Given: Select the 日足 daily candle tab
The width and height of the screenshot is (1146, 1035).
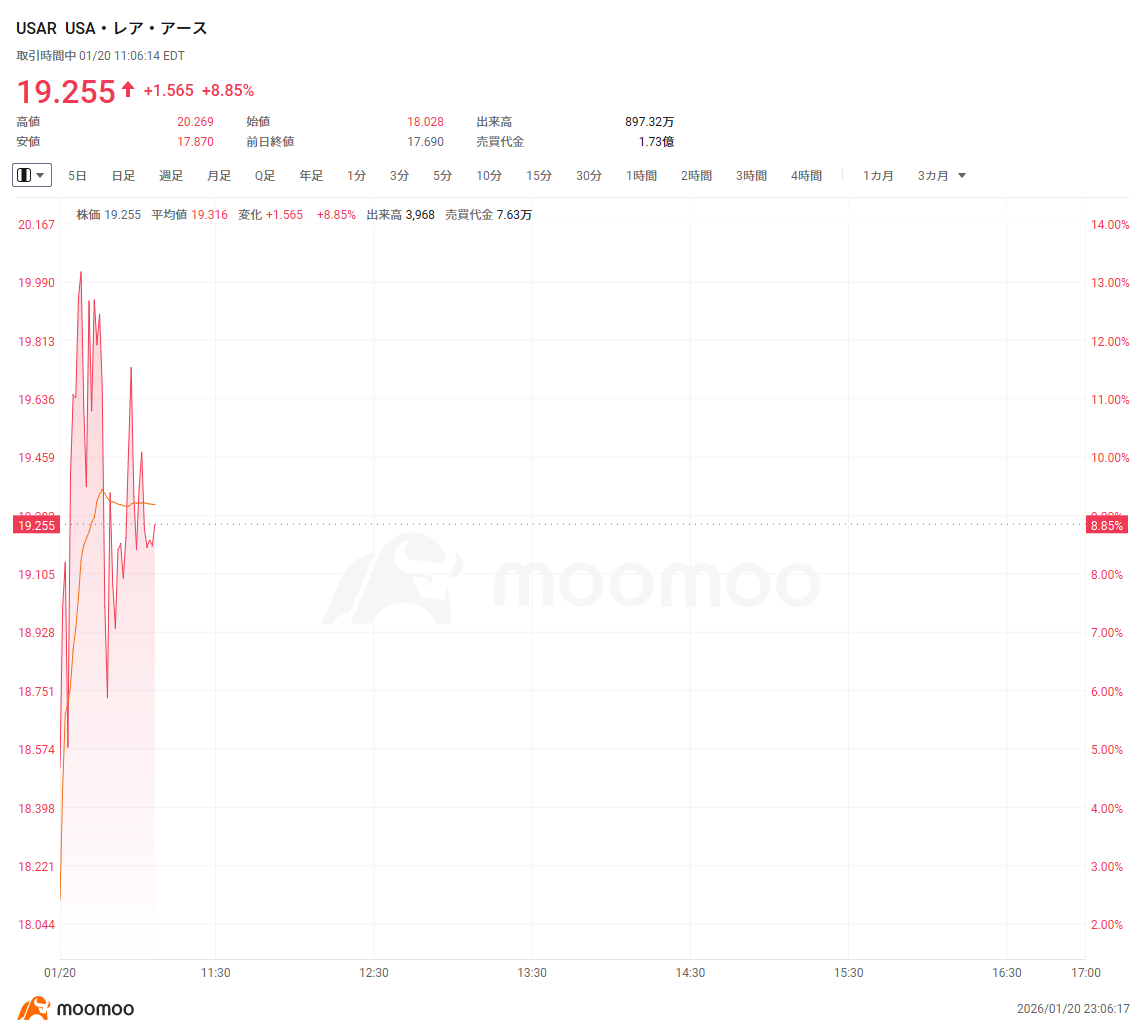Looking at the screenshot, I should tap(123, 176).
